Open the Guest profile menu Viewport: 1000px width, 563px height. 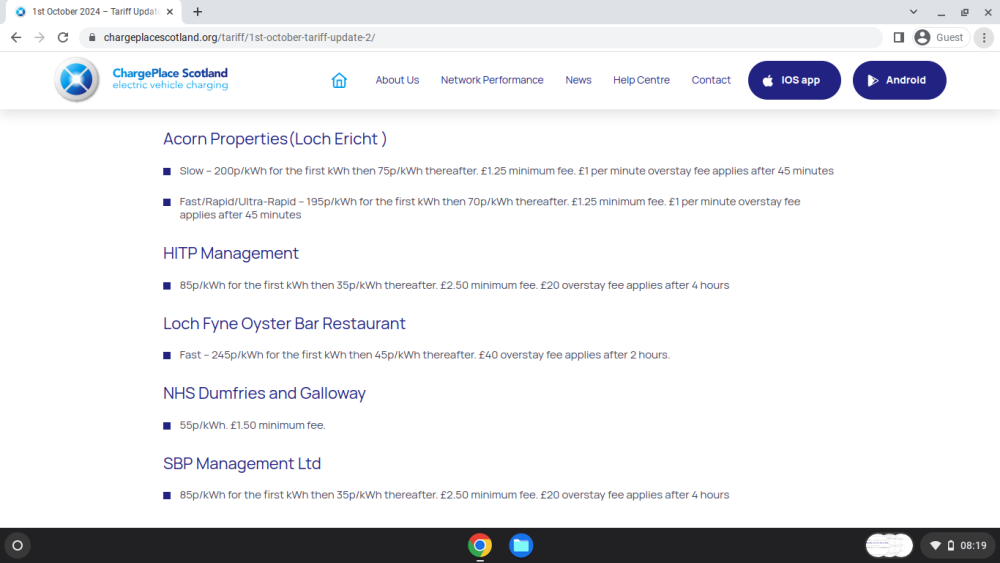tap(939, 38)
